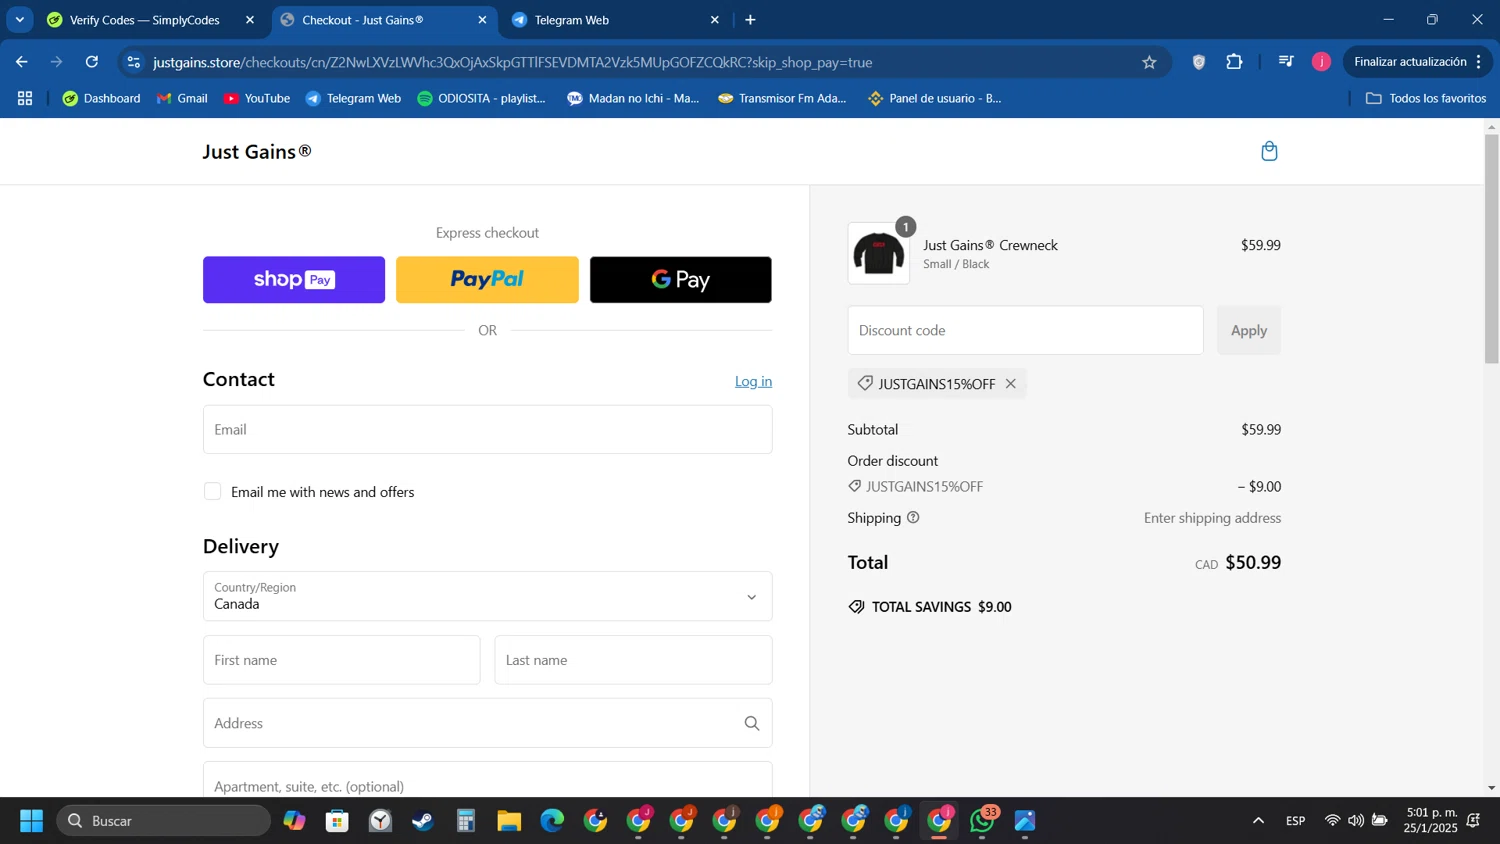Open a new browser tab

pyautogui.click(x=750, y=20)
